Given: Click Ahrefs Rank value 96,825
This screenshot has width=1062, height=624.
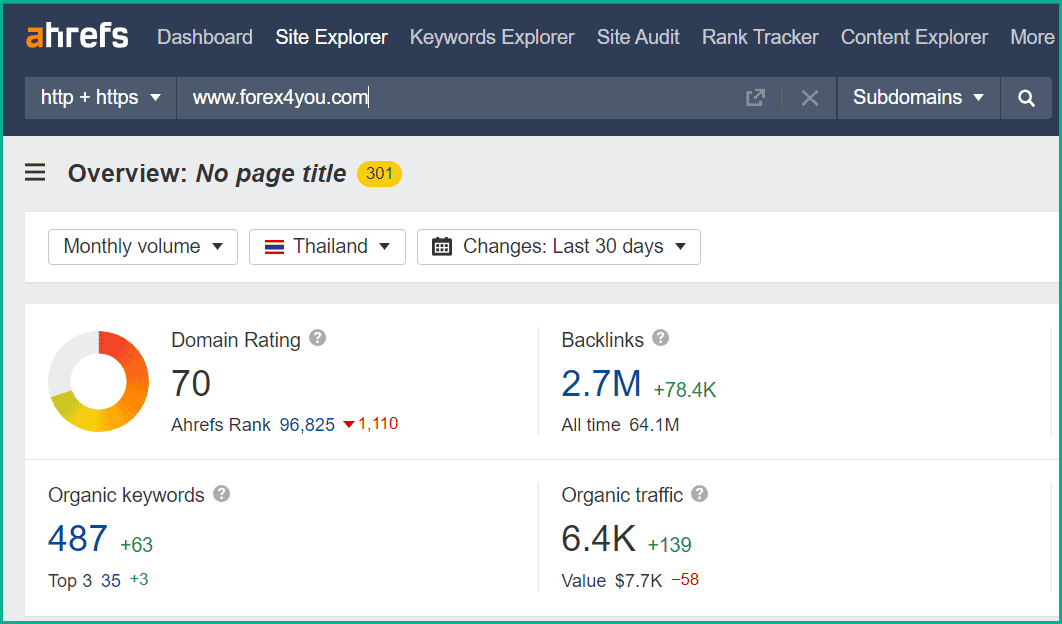Looking at the screenshot, I should [307, 425].
